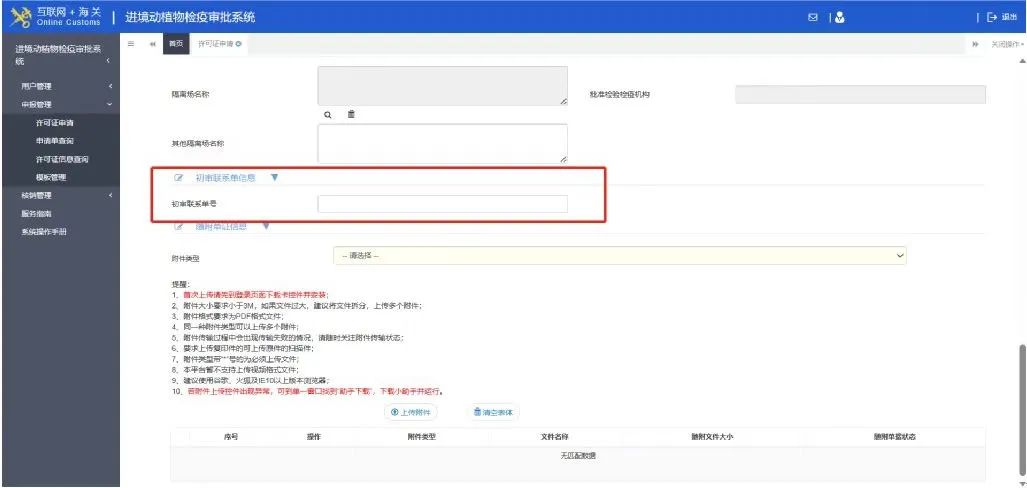Click the 上传附件 button
Image resolution: width=1027 pixels, height=488 pixels.
tap(411, 412)
